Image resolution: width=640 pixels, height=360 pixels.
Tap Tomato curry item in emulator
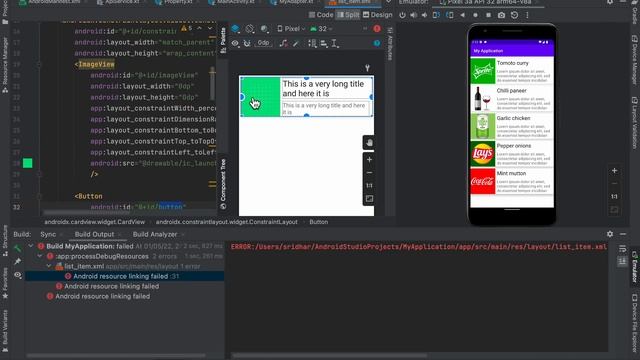(512, 71)
